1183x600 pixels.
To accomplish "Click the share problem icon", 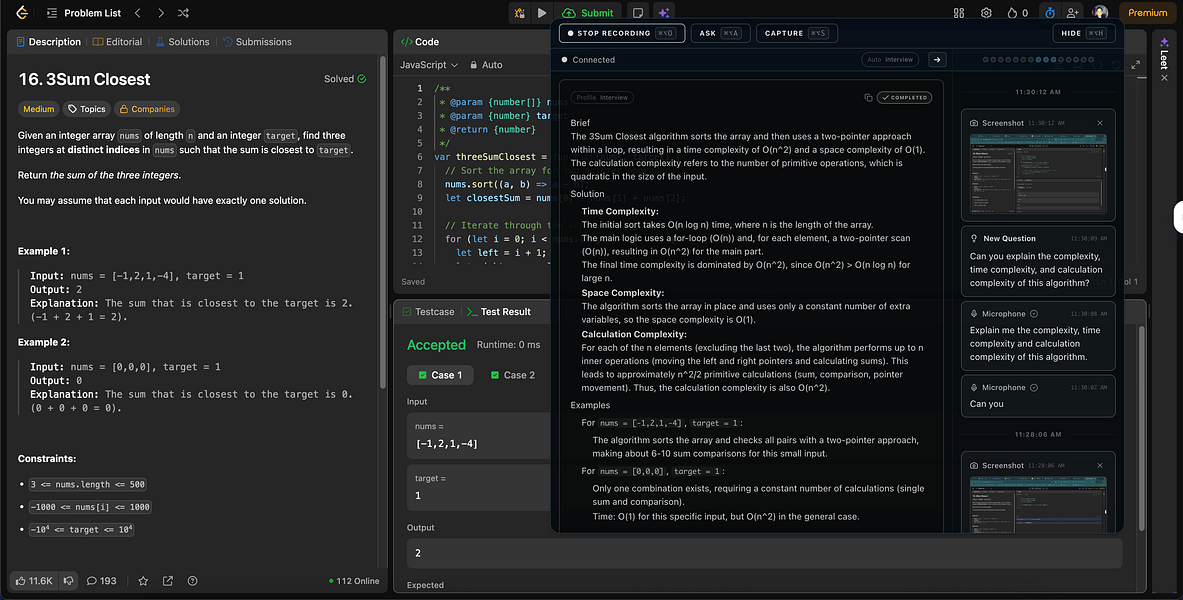I will pyautogui.click(x=167, y=580).
